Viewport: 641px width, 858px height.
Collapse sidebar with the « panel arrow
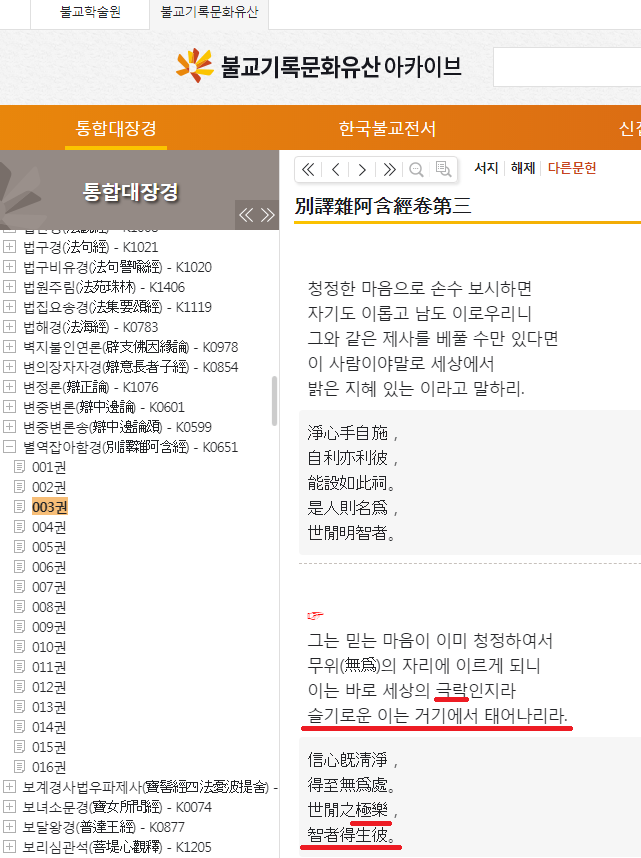(x=246, y=214)
